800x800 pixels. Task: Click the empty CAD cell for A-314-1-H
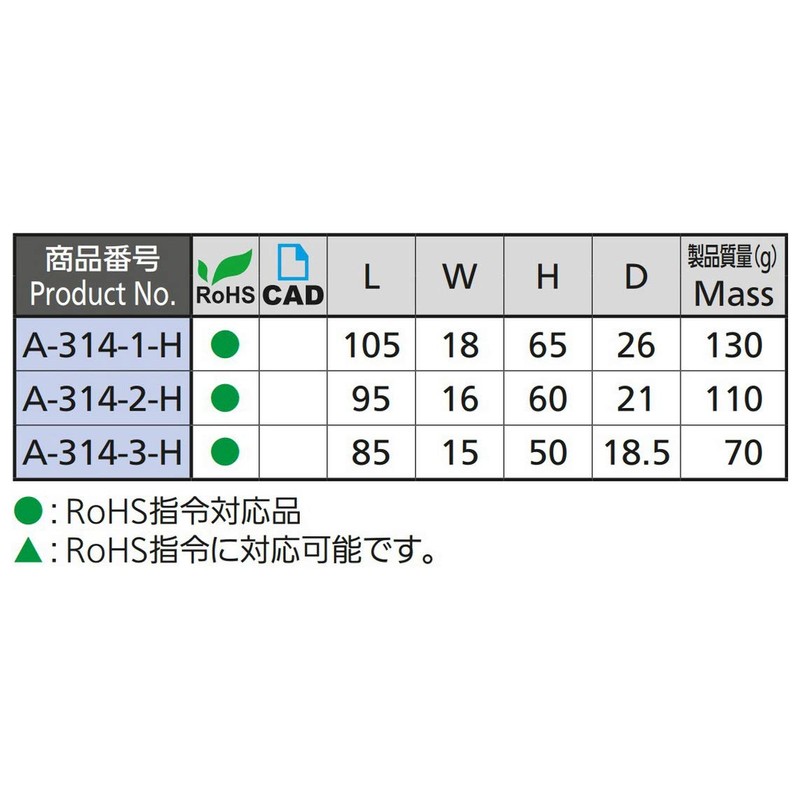[x=293, y=346]
